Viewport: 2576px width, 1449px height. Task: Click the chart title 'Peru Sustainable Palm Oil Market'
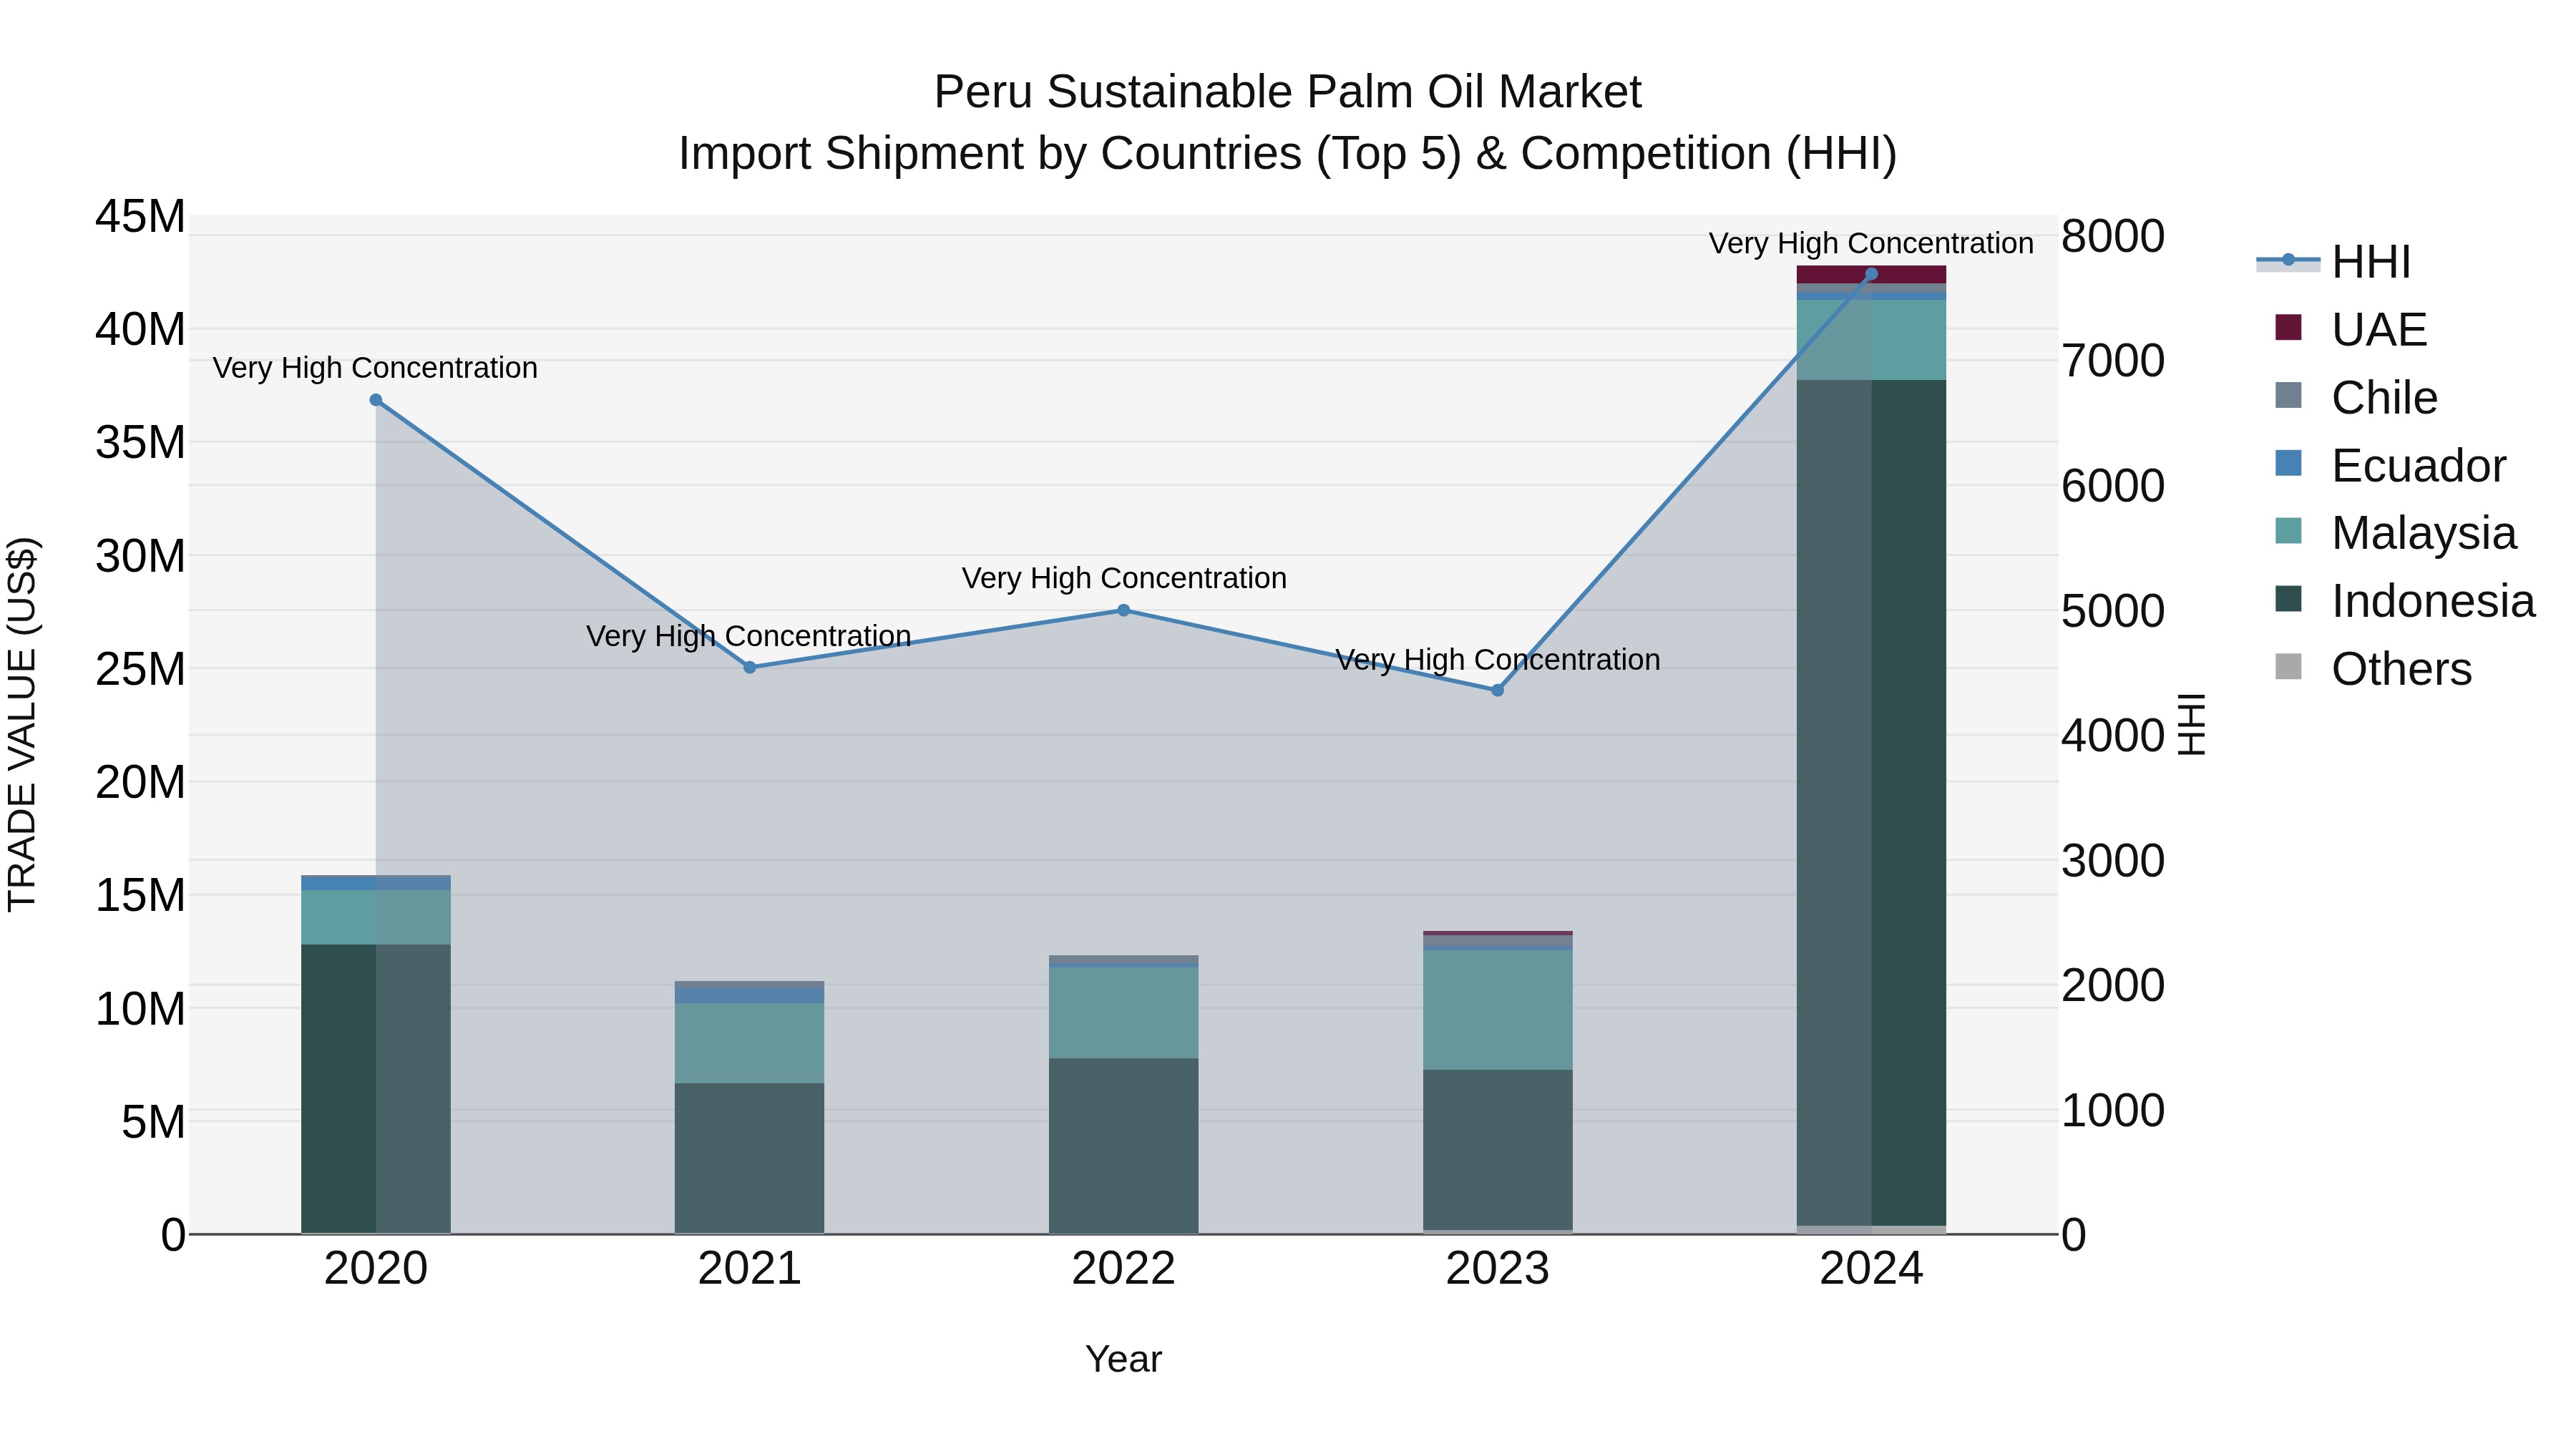[1287, 92]
